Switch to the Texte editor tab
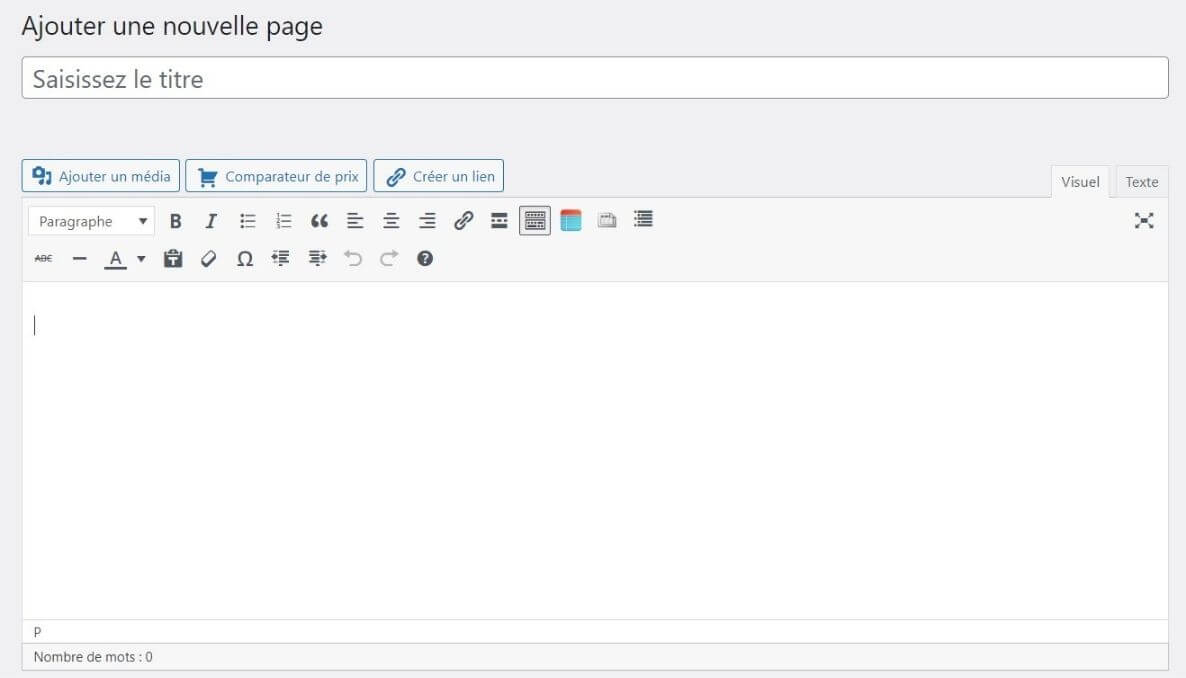This screenshot has width=1186, height=678. pyautogui.click(x=1141, y=182)
